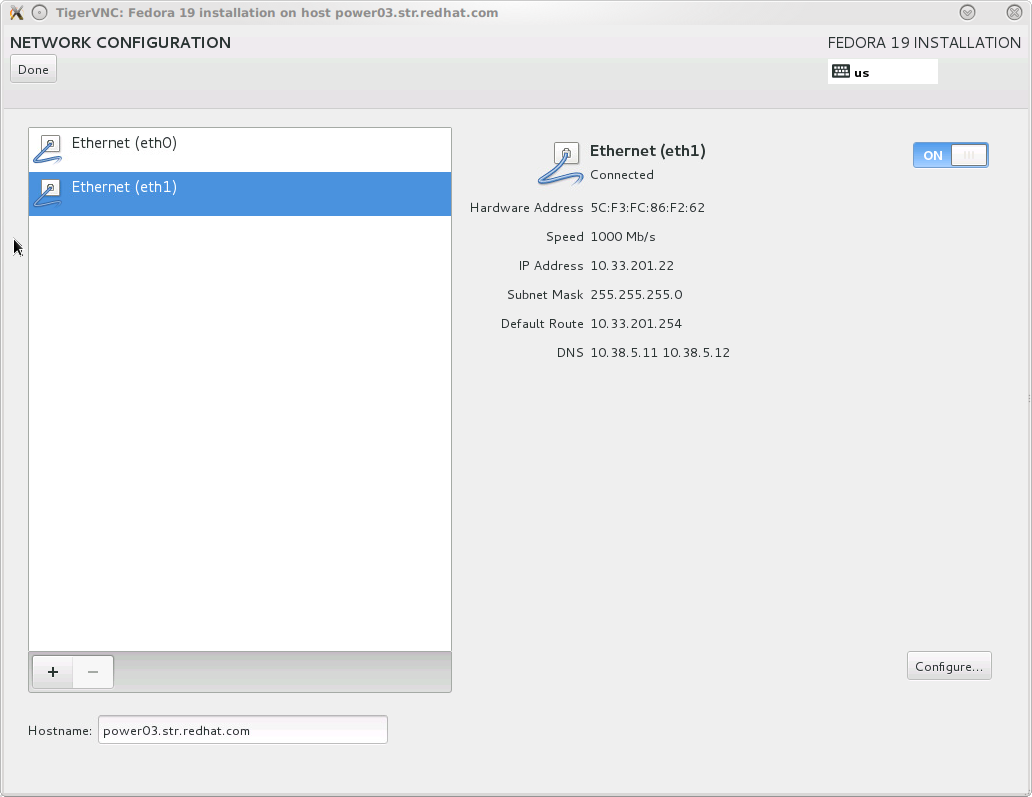Click the IP Address label

[x=551, y=265]
